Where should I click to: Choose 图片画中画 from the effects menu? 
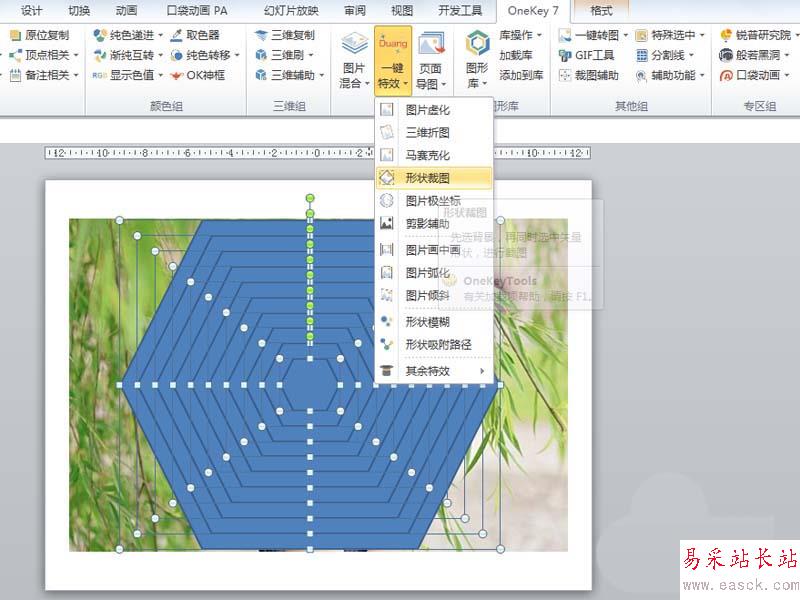click(x=434, y=250)
